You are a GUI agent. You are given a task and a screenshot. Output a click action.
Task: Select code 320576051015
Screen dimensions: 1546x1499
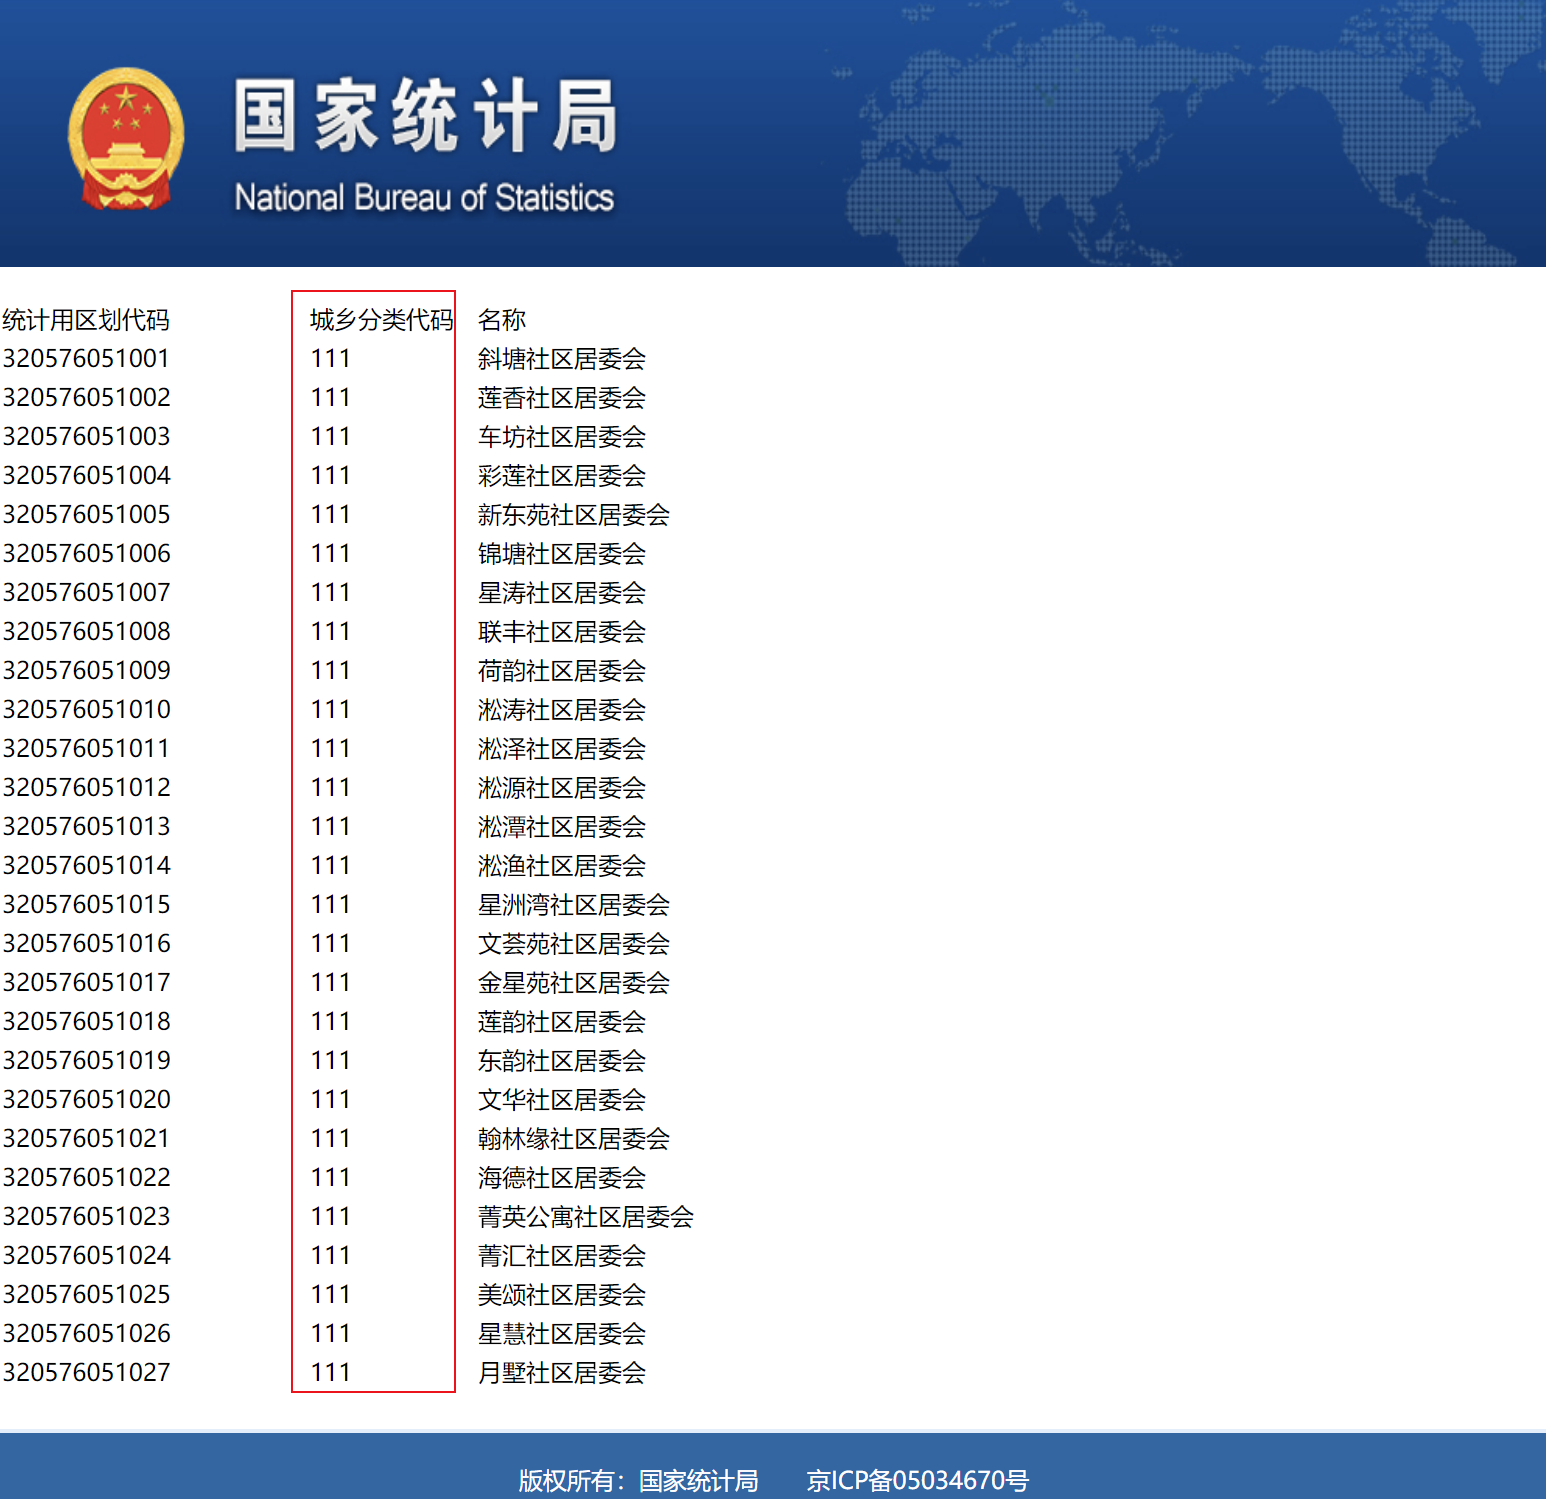(x=86, y=904)
